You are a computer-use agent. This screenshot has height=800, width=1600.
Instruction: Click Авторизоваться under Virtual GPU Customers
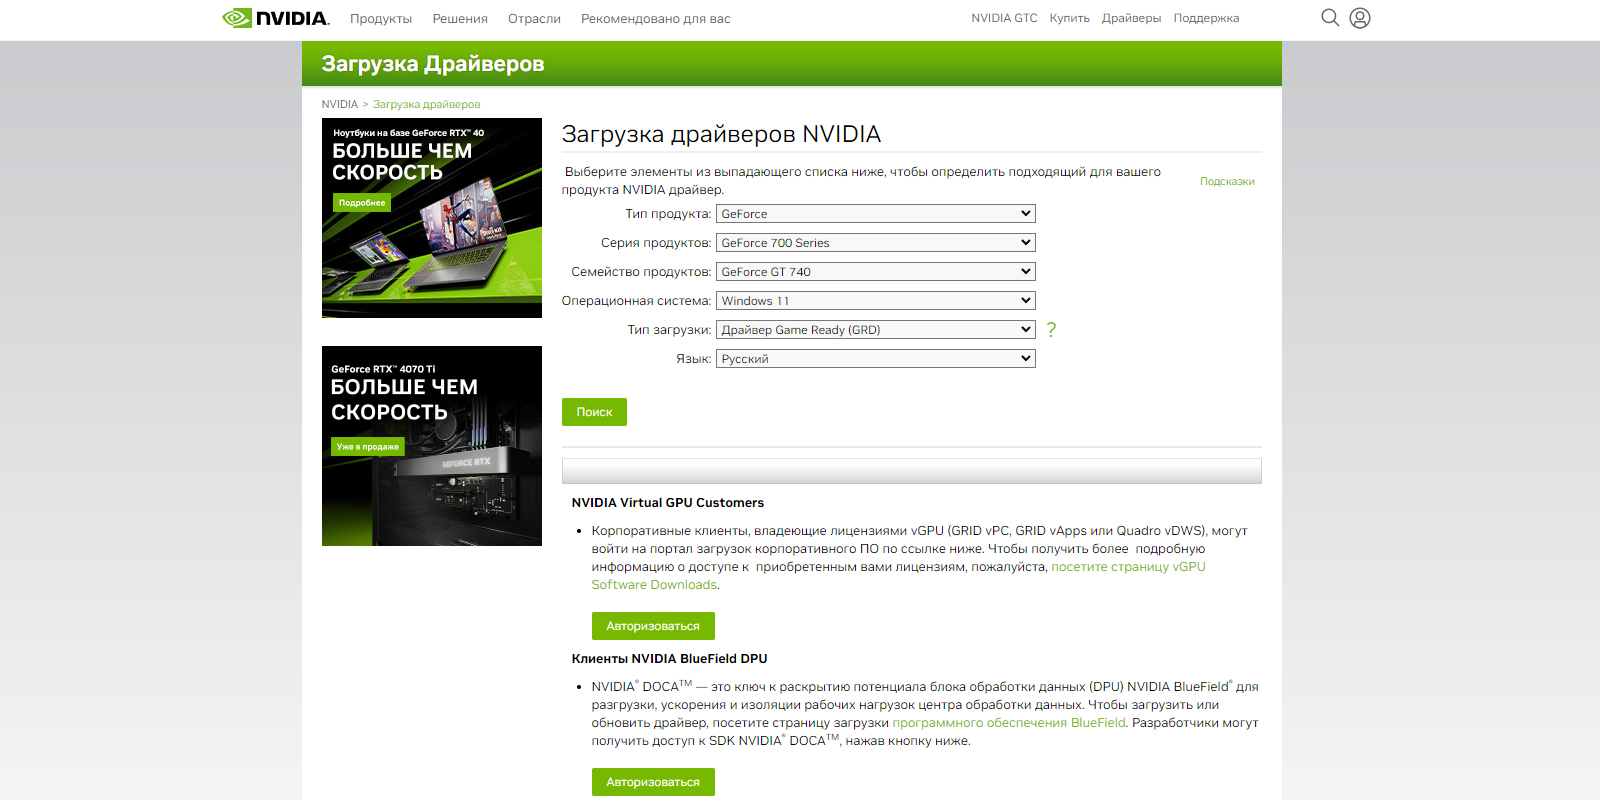click(653, 626)
